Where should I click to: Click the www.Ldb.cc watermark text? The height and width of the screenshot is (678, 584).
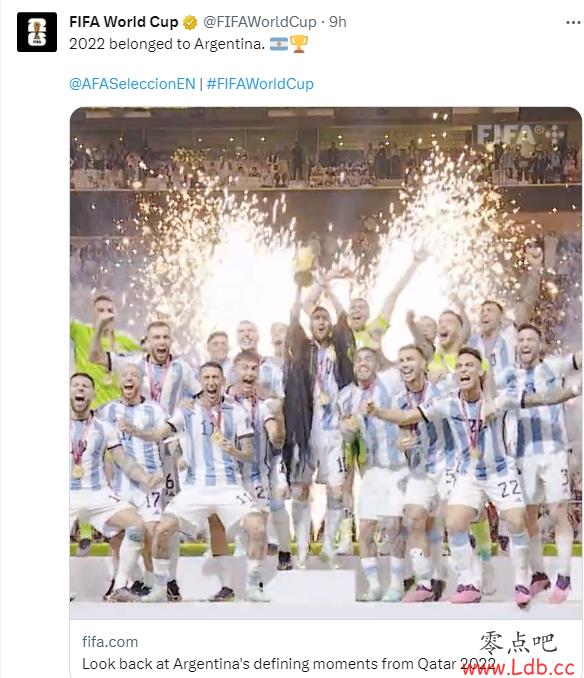click(518, 668)
